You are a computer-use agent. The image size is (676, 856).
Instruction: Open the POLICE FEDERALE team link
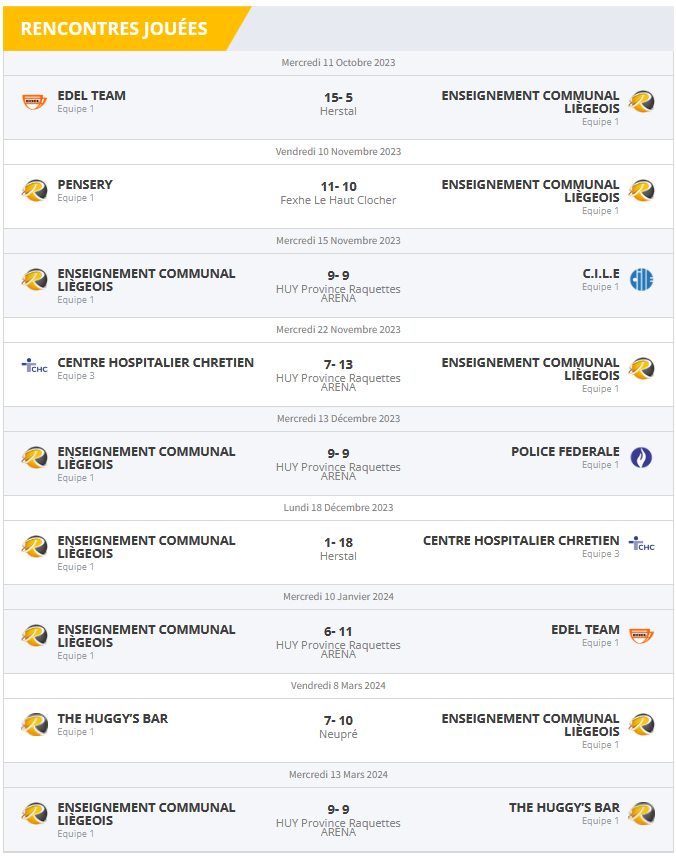(565, 452)
